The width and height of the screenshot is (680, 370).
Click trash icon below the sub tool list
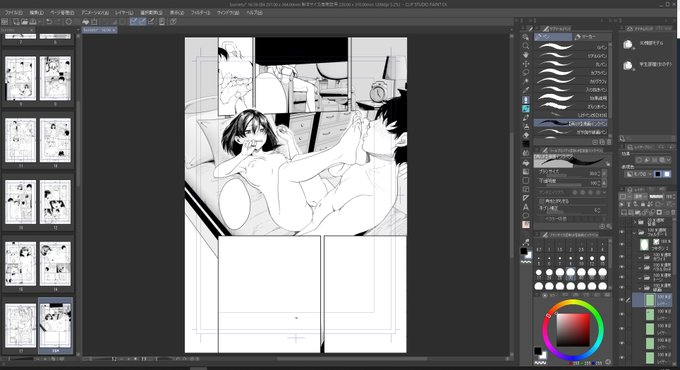(608, 142)
